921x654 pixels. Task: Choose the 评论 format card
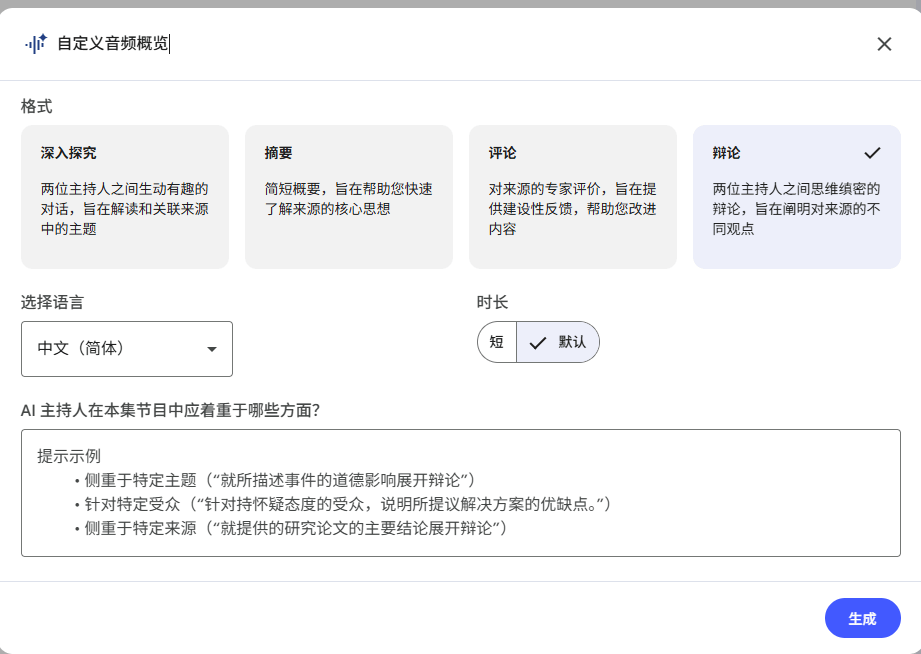click(x=572, y=195)
